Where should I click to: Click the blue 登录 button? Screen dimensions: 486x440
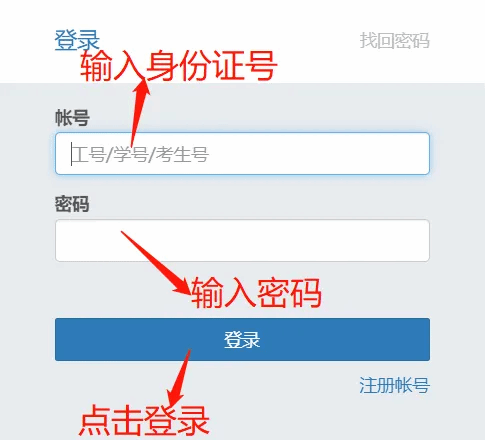click(242, 339)
